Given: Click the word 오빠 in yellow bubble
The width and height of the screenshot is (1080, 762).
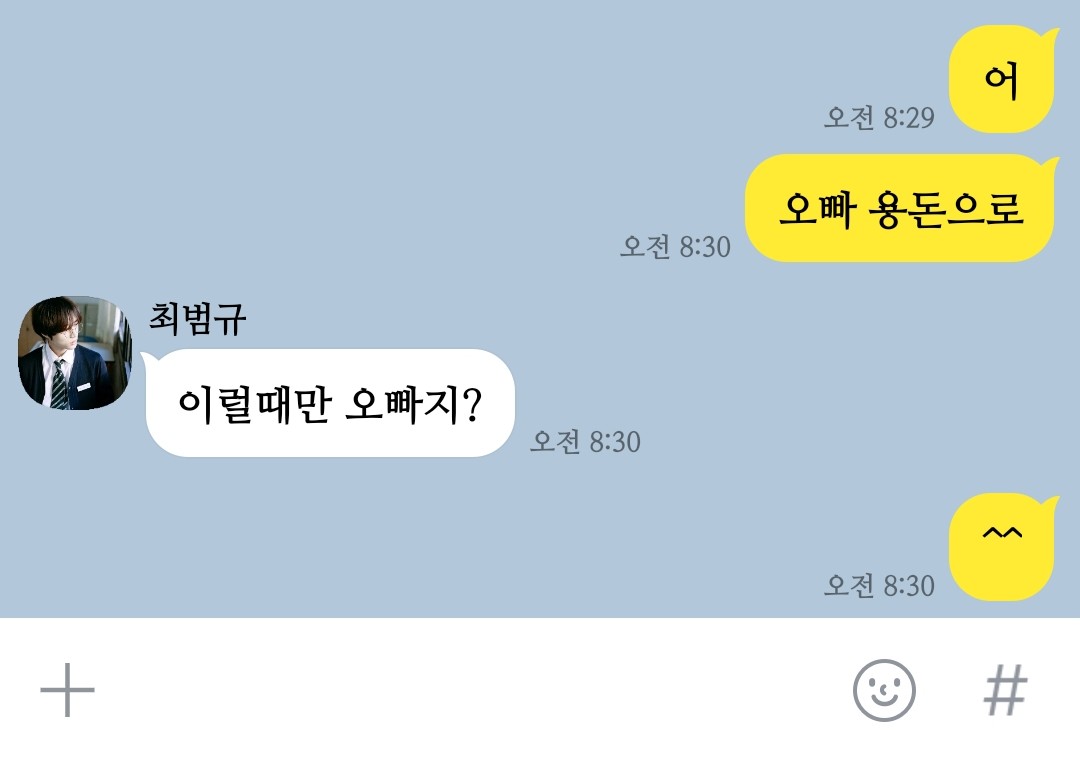Looking at the screenshot, I should tap(818, 208).
